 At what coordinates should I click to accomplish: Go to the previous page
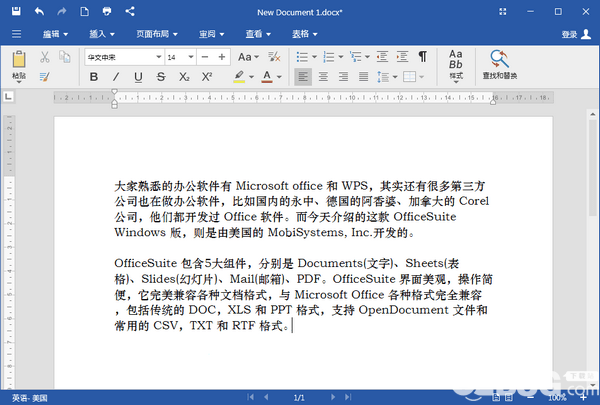[266, 397]
